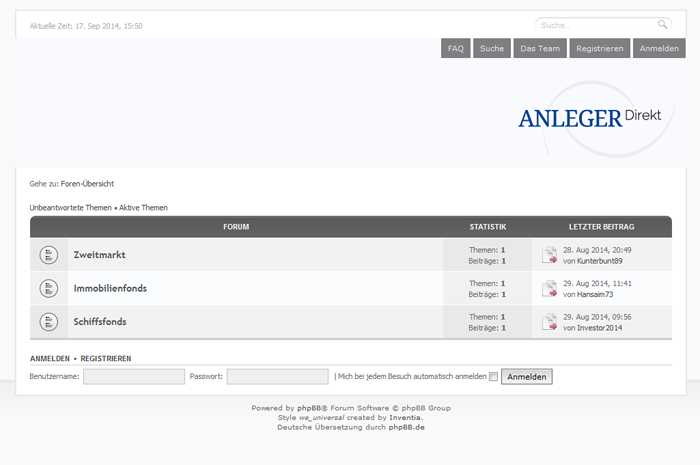This screenshot has width=700, height=465.
Task: Click the search magnifier icon
Action: (662, 25)
